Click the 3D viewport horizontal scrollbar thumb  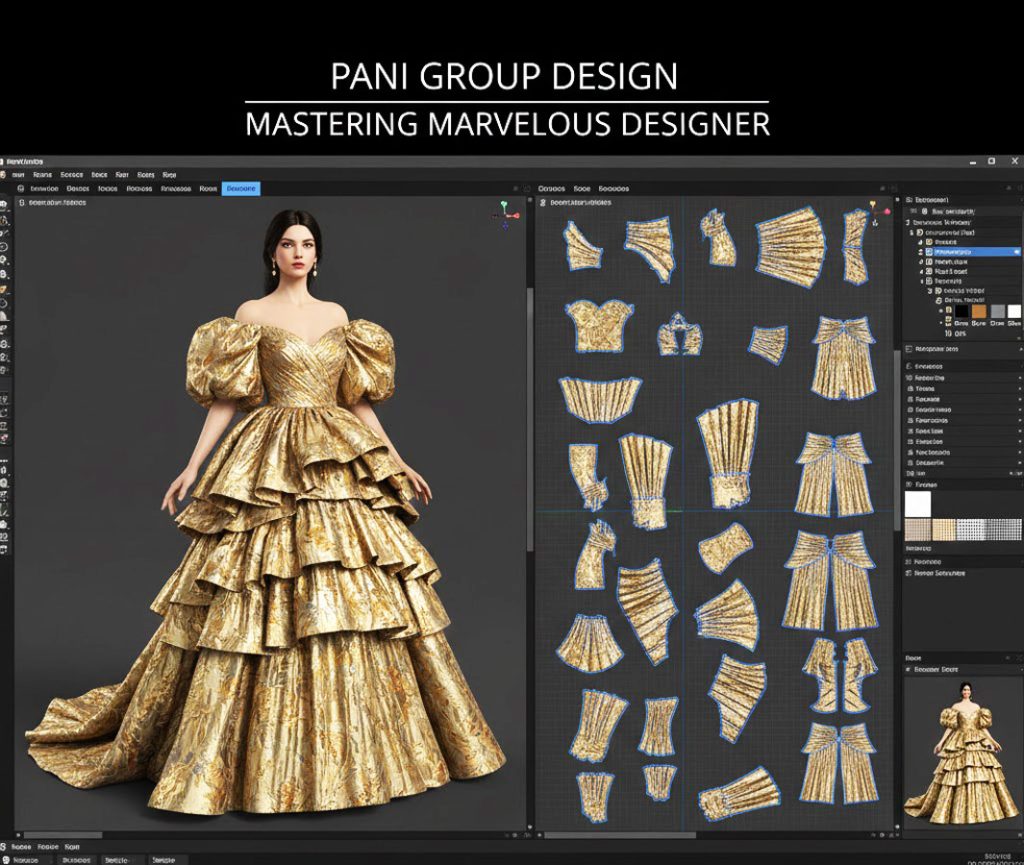coord(63,835)
